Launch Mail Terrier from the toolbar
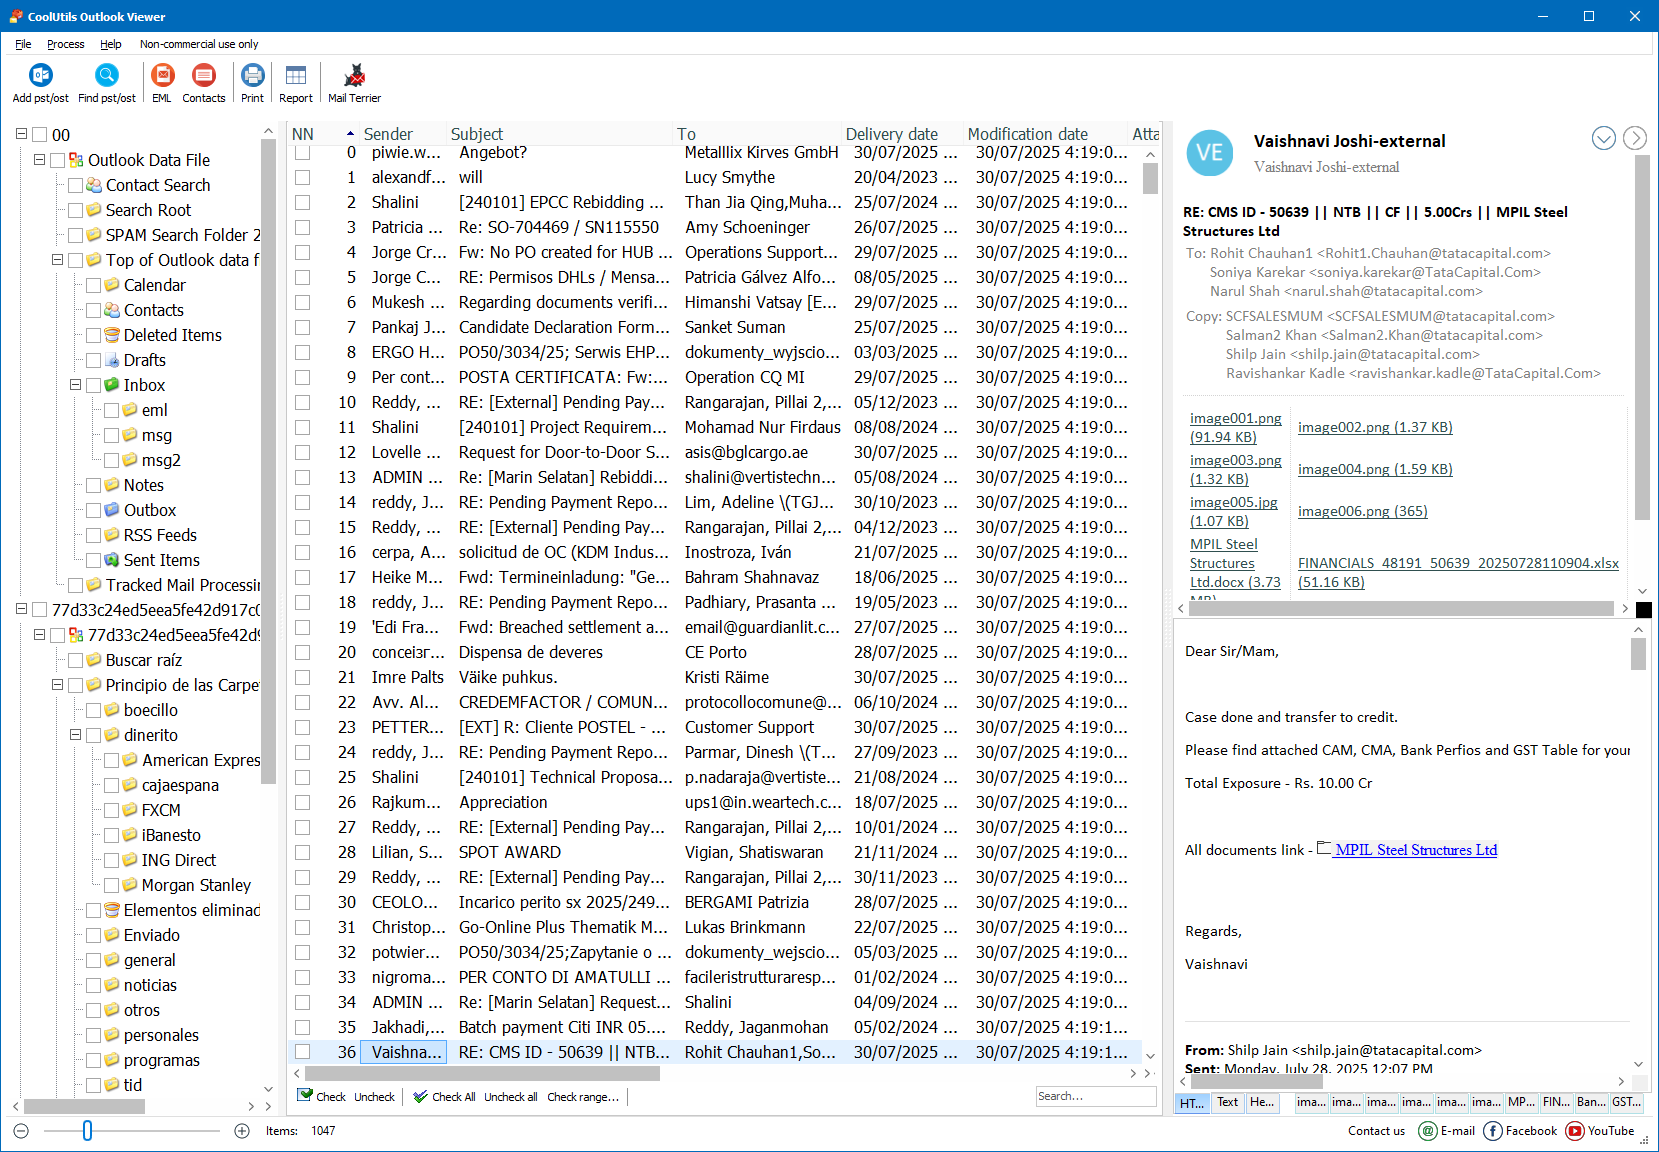1659x1152 pixels. [x=354, y=83]
